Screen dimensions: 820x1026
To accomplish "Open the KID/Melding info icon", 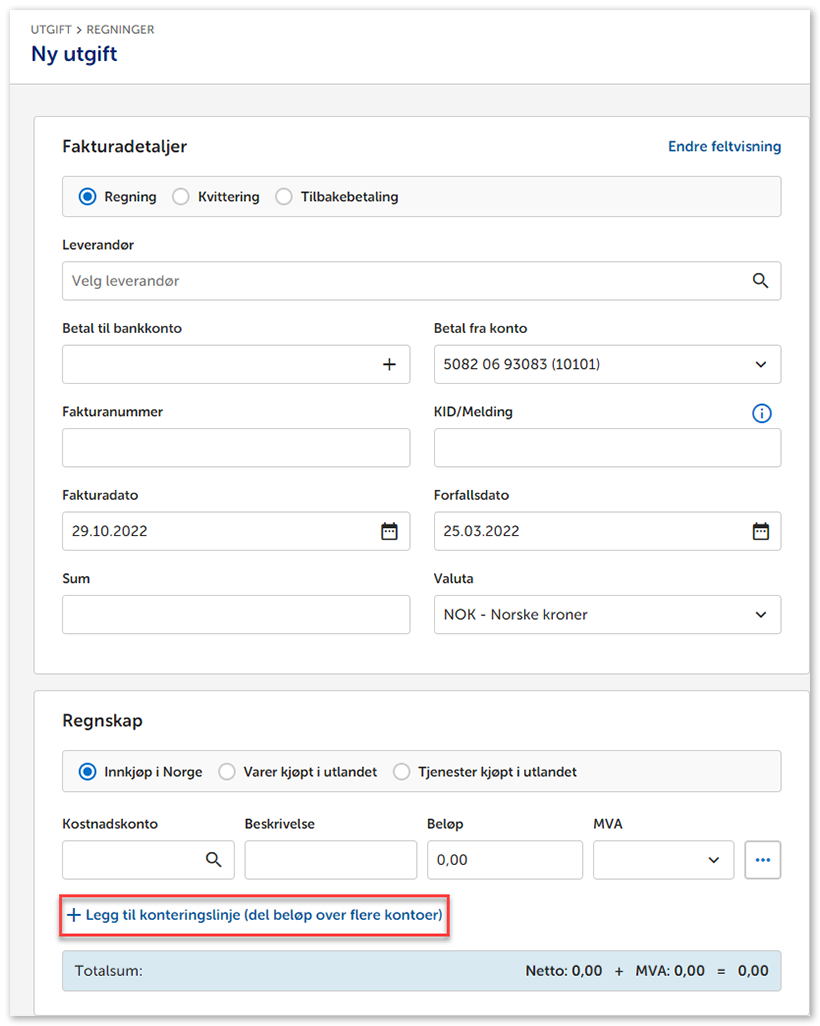I will point(761,413).
